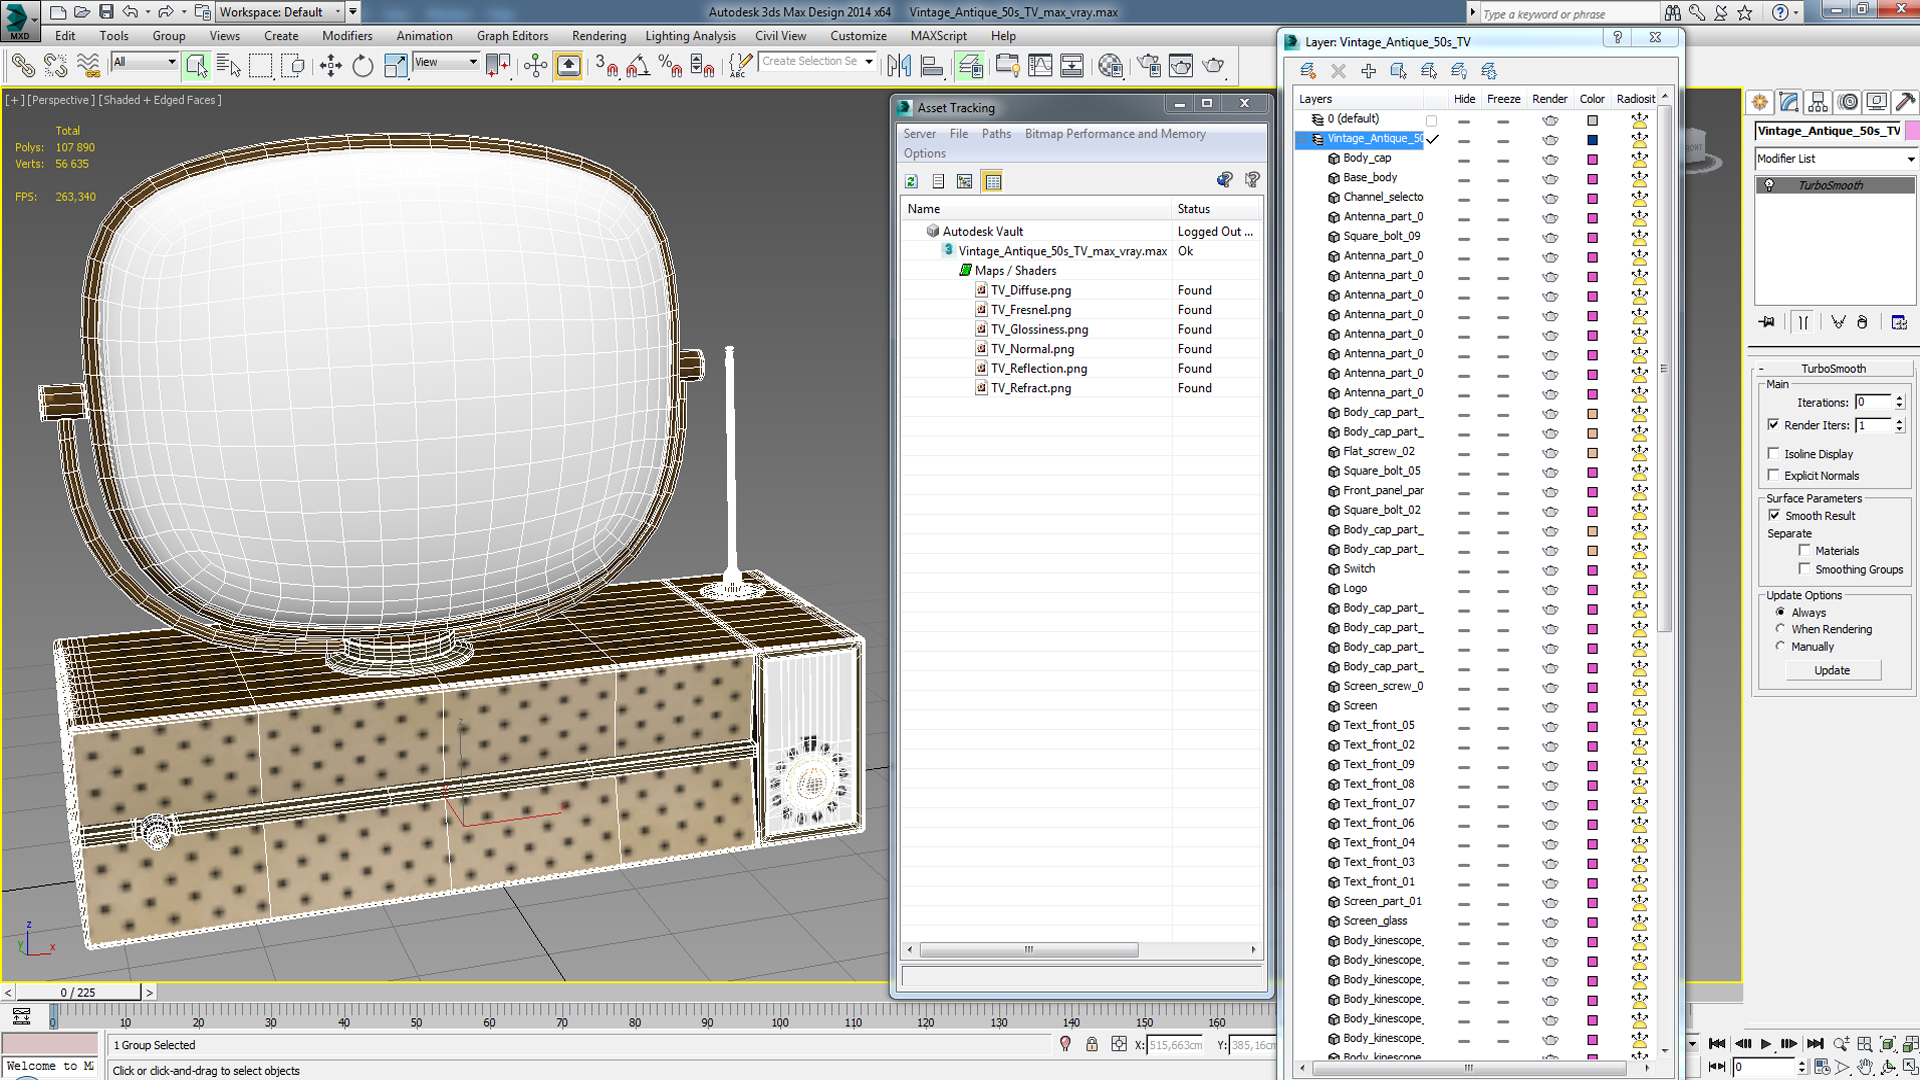Image resolution: width=1920 pixels, height=1080 pixels.
Task: Open the Utilities hammer panel tab
Action: (1906, 102)
